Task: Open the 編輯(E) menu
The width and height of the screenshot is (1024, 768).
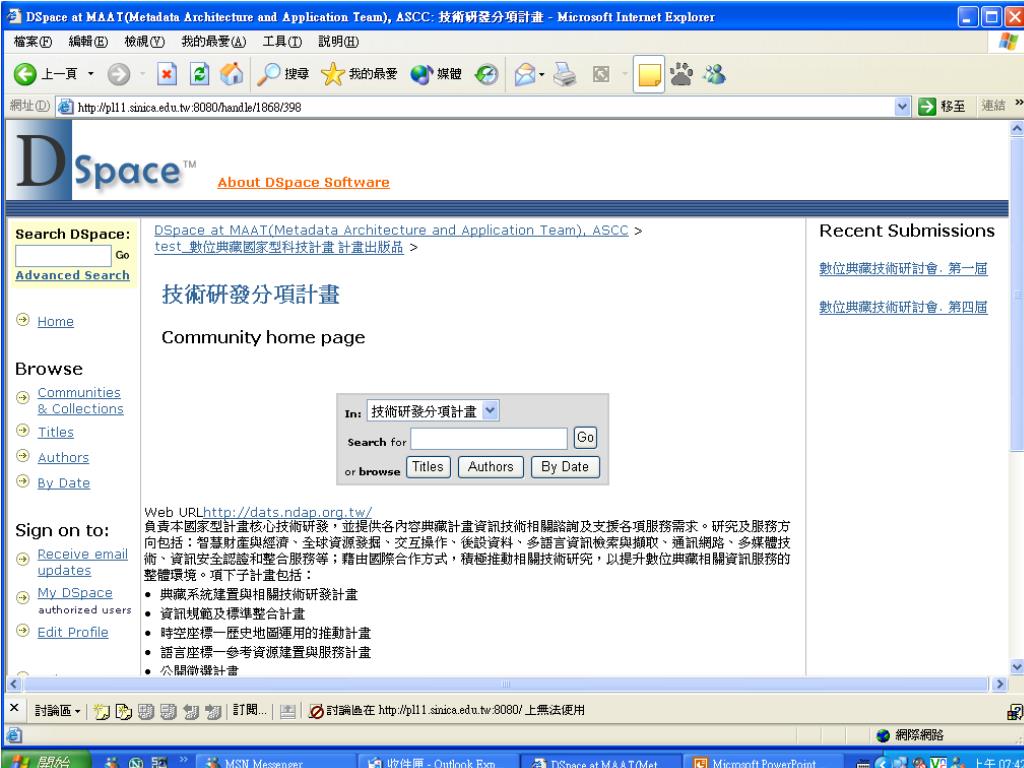Action: 88,42
